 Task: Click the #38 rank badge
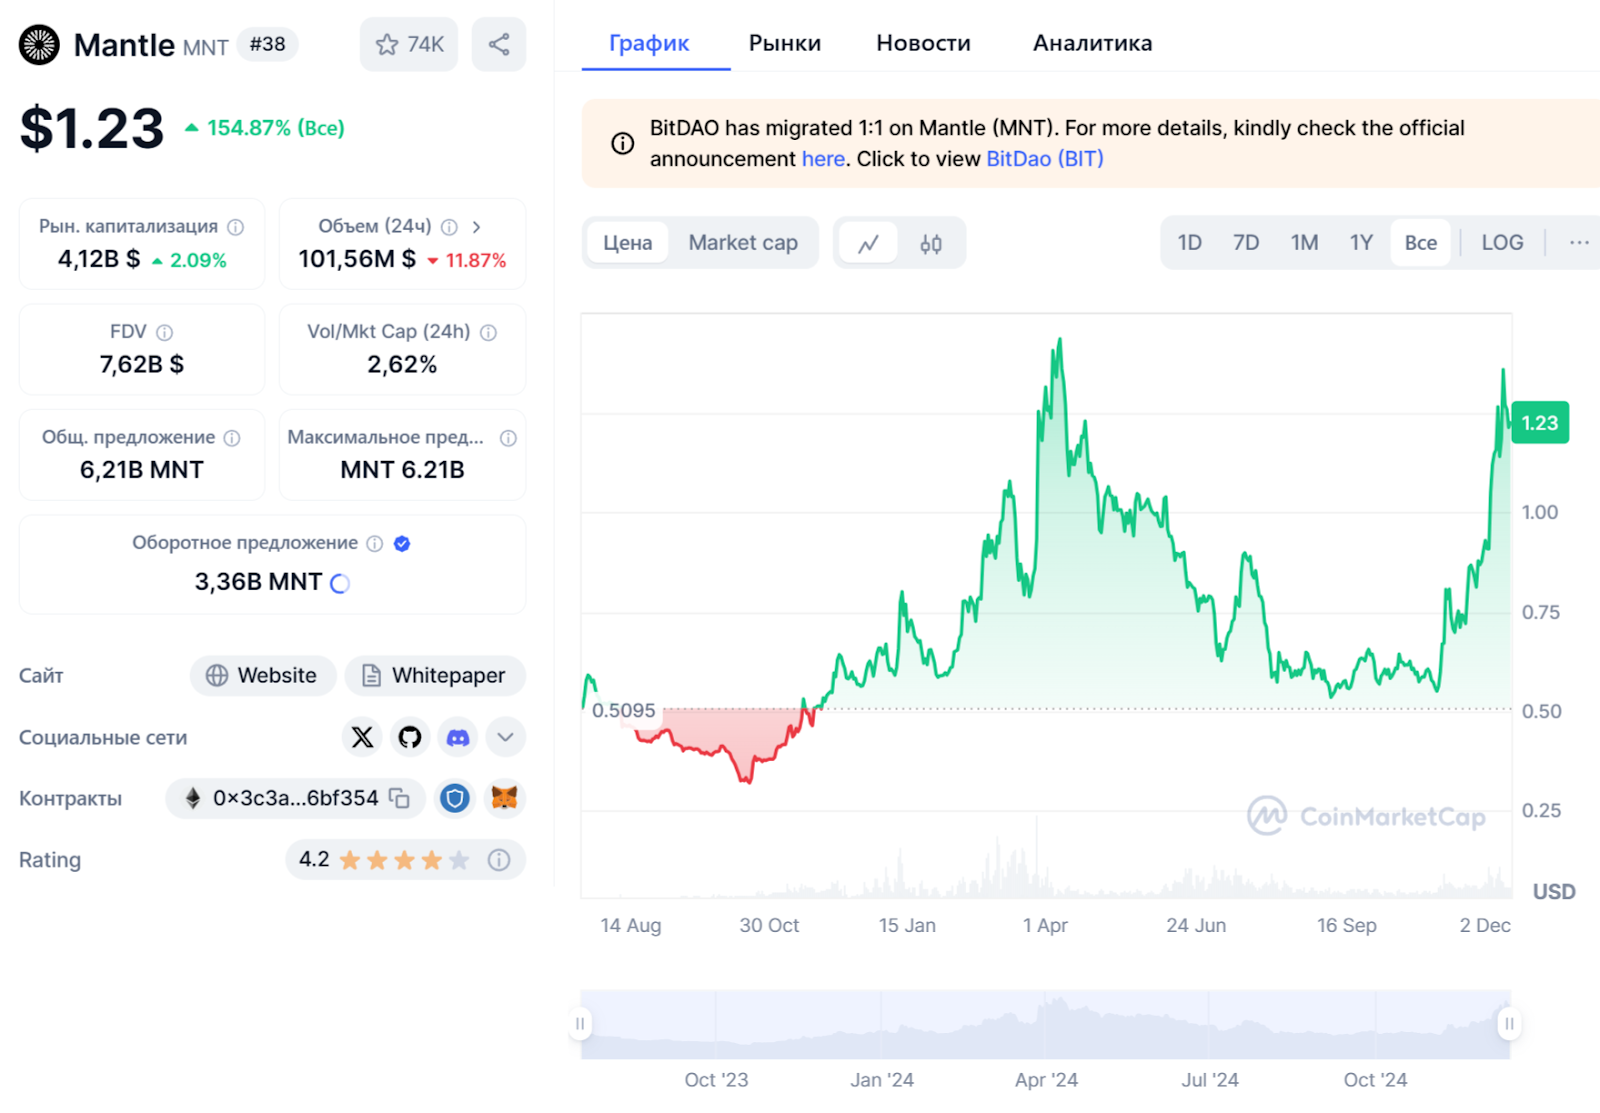[268, 44]
